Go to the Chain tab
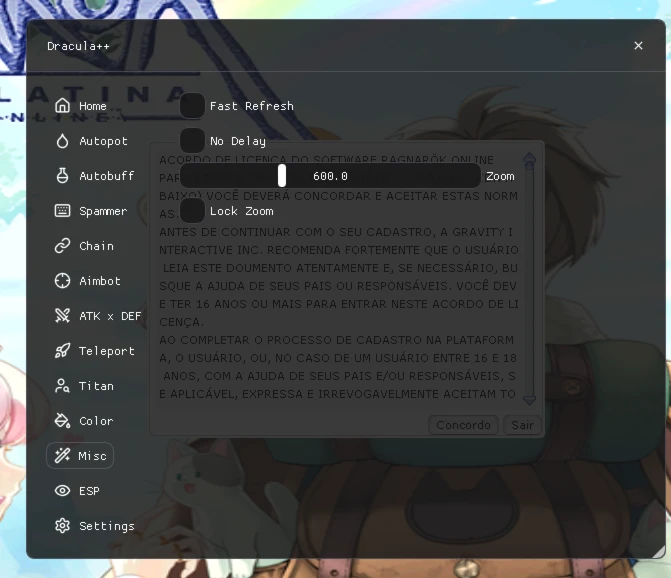The width and height of the screenshot is (671, 578). tap(97, 246)
